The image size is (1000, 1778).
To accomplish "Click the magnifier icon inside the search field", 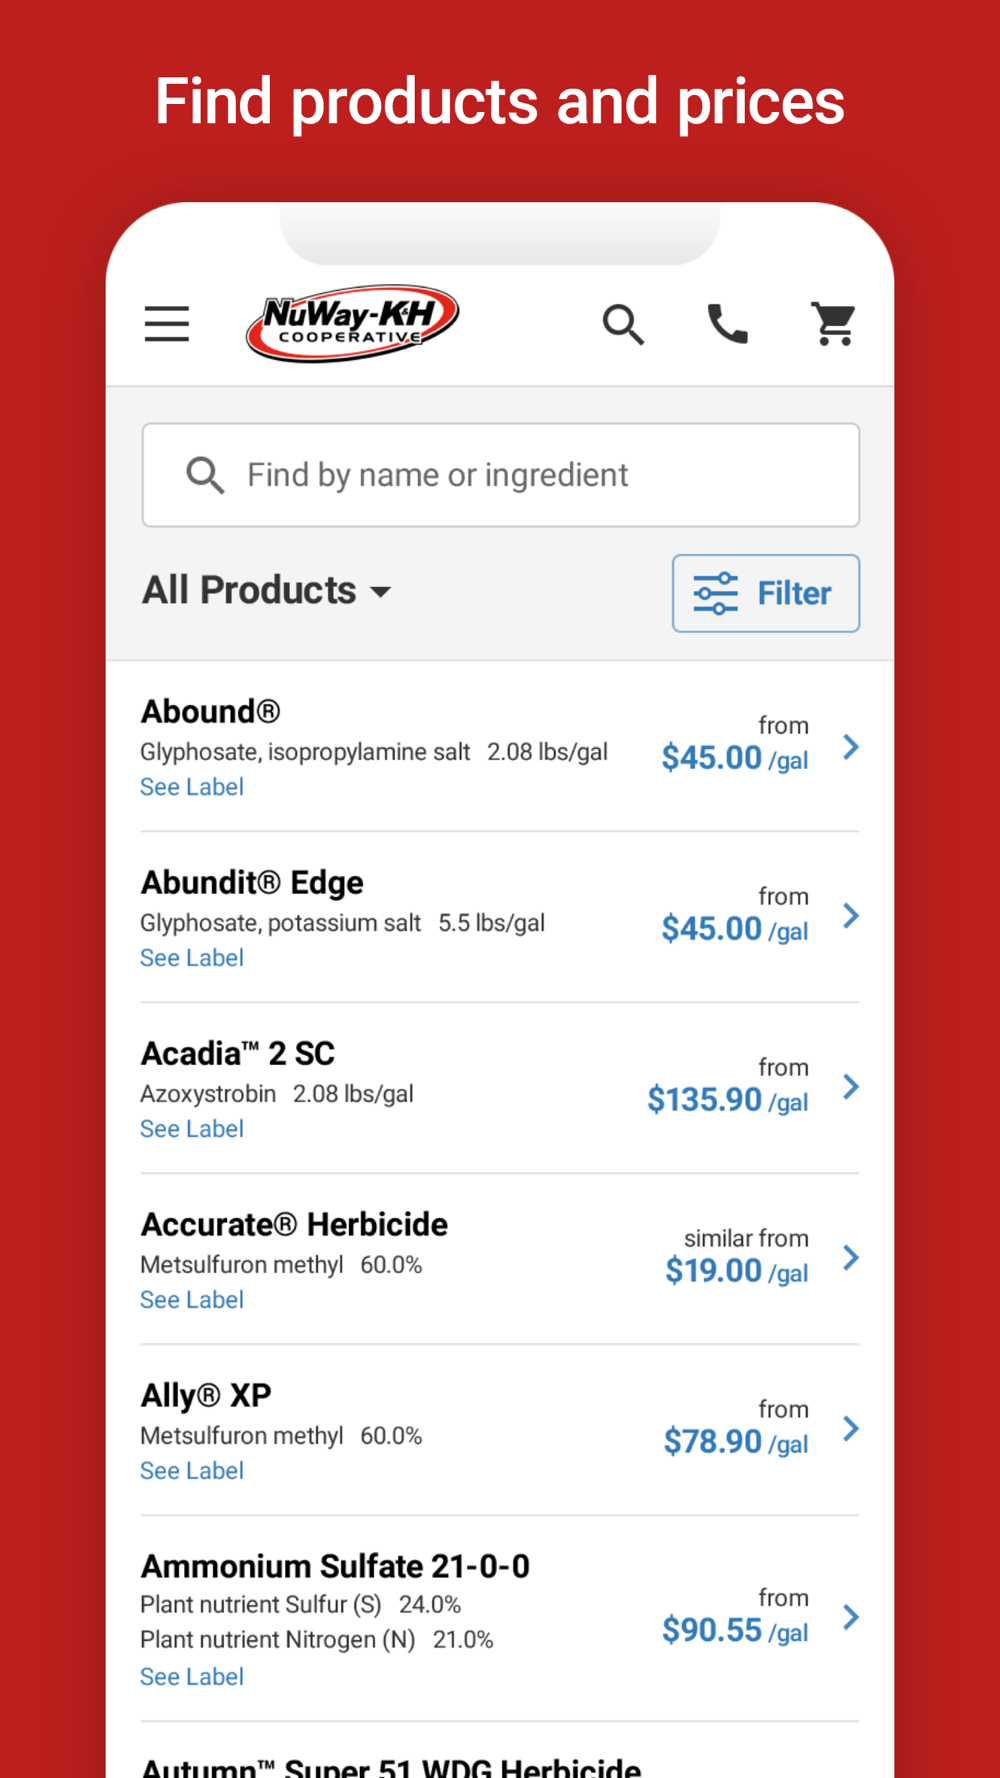I will coord(205,475).
